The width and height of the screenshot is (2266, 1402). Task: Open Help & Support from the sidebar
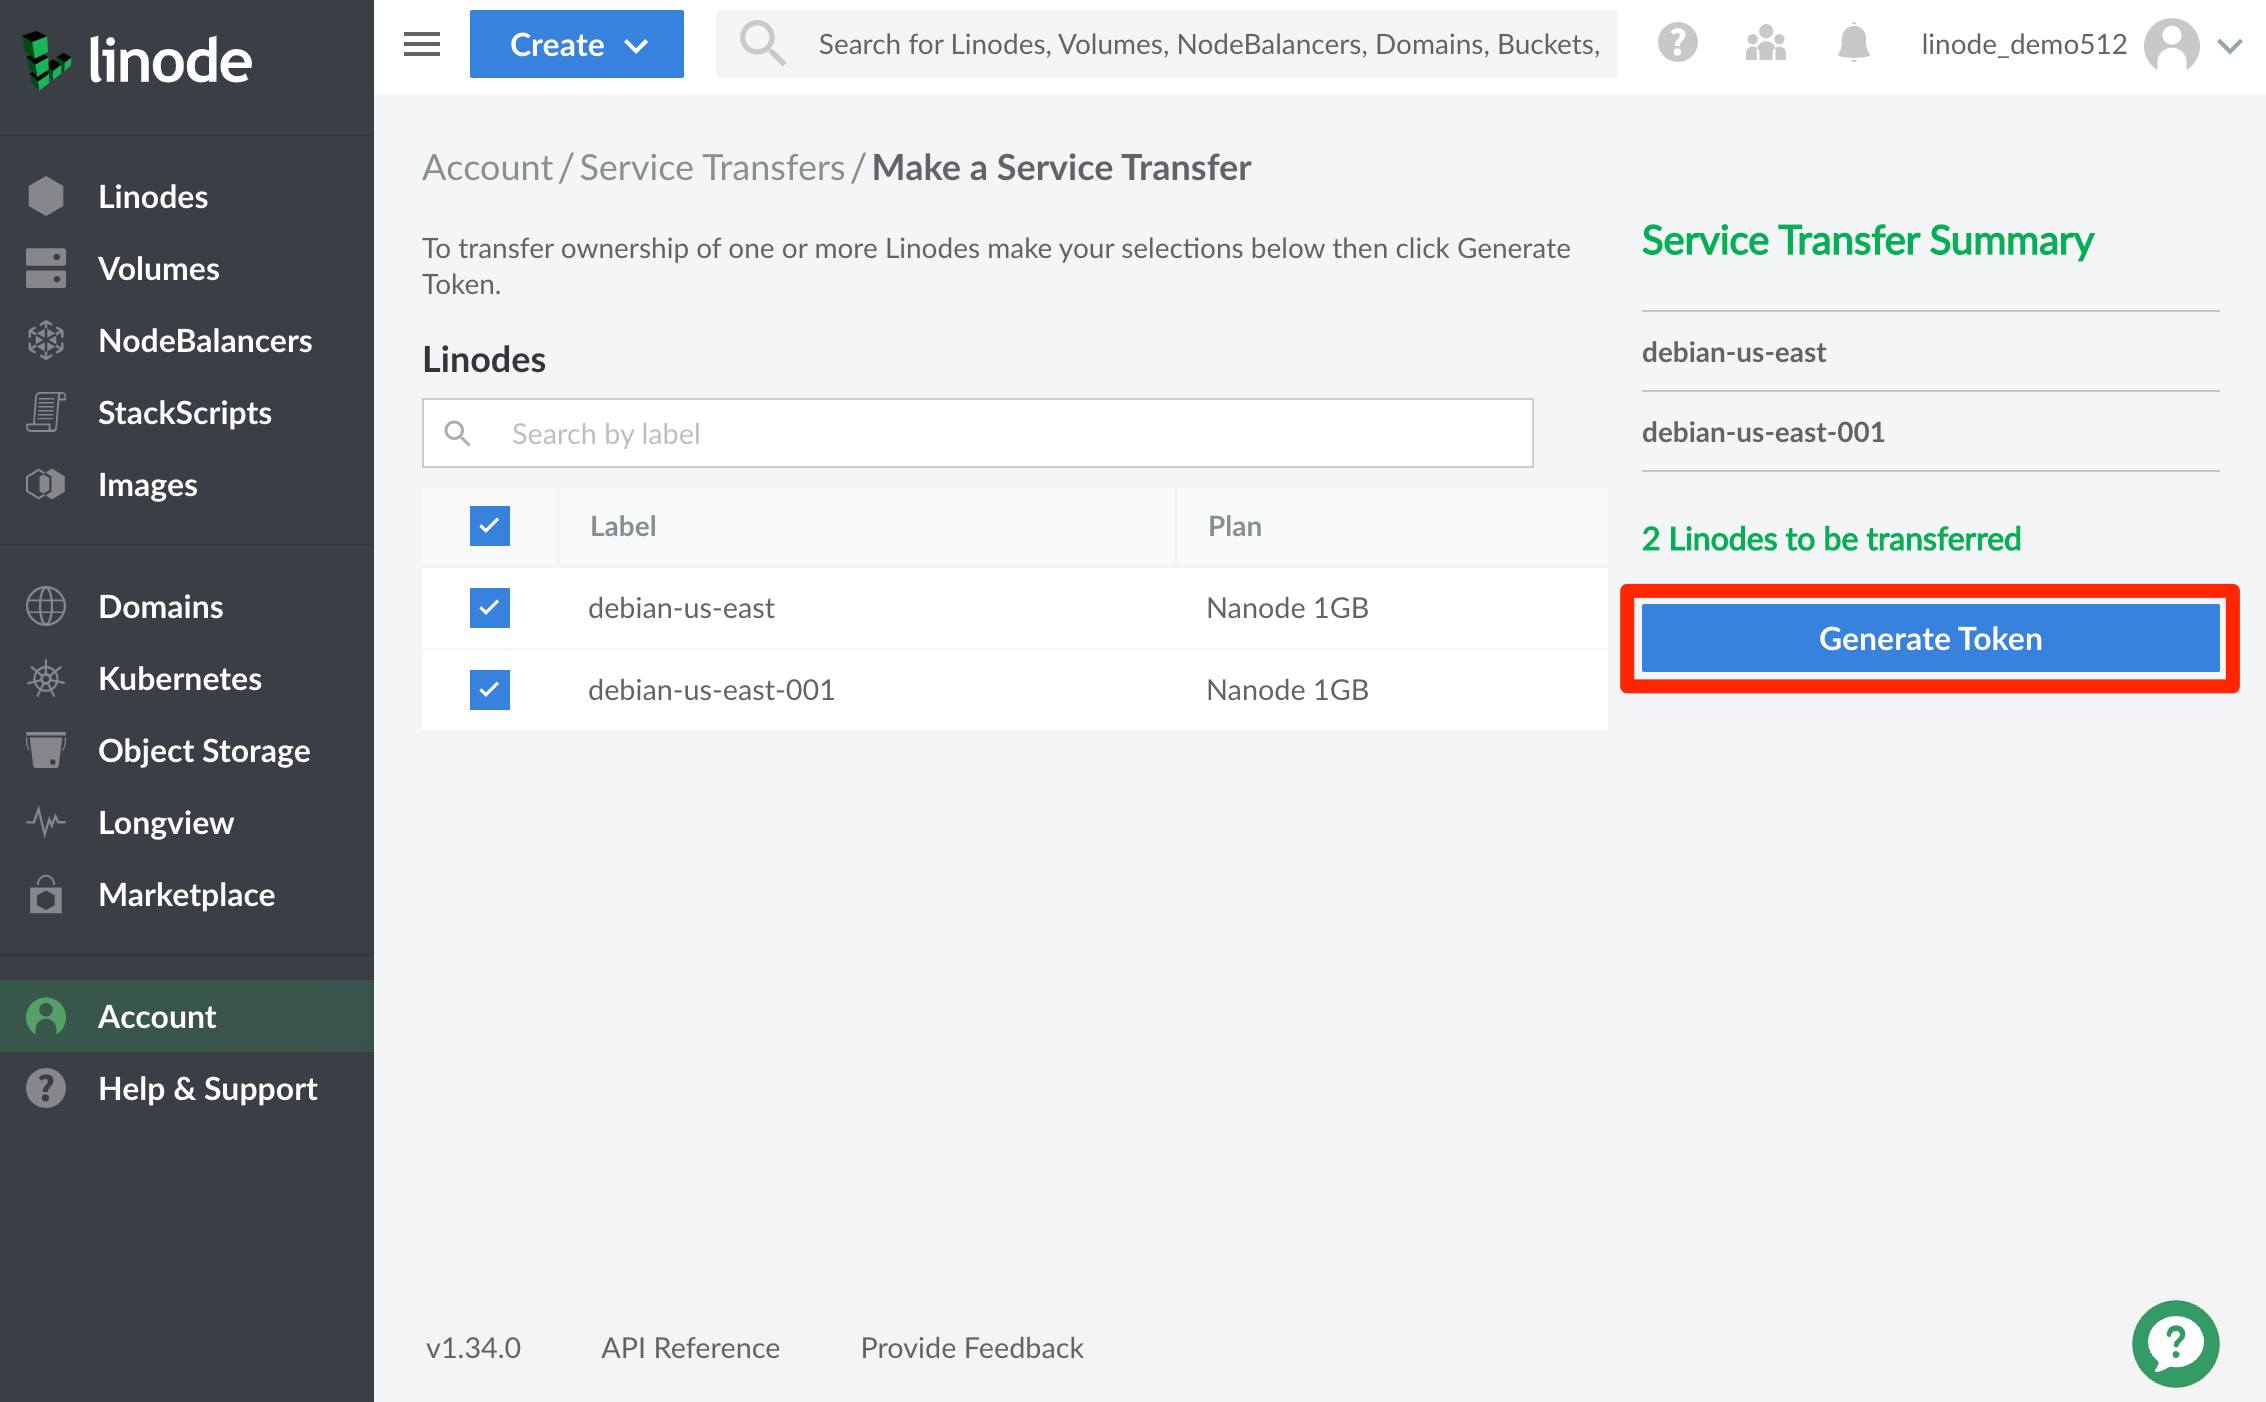tap(207, 1088)
